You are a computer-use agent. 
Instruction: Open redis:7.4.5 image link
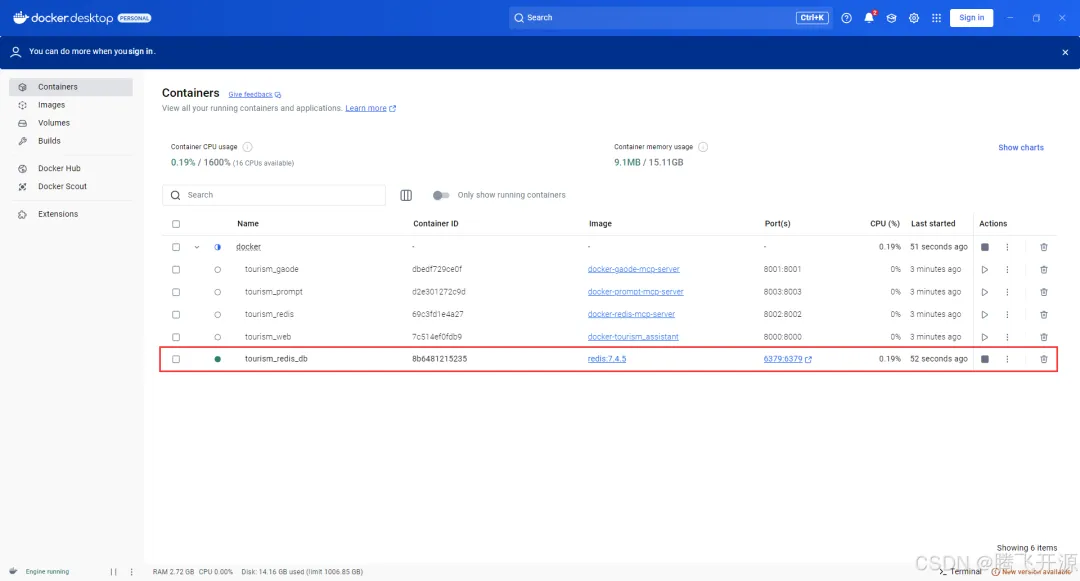607,359
